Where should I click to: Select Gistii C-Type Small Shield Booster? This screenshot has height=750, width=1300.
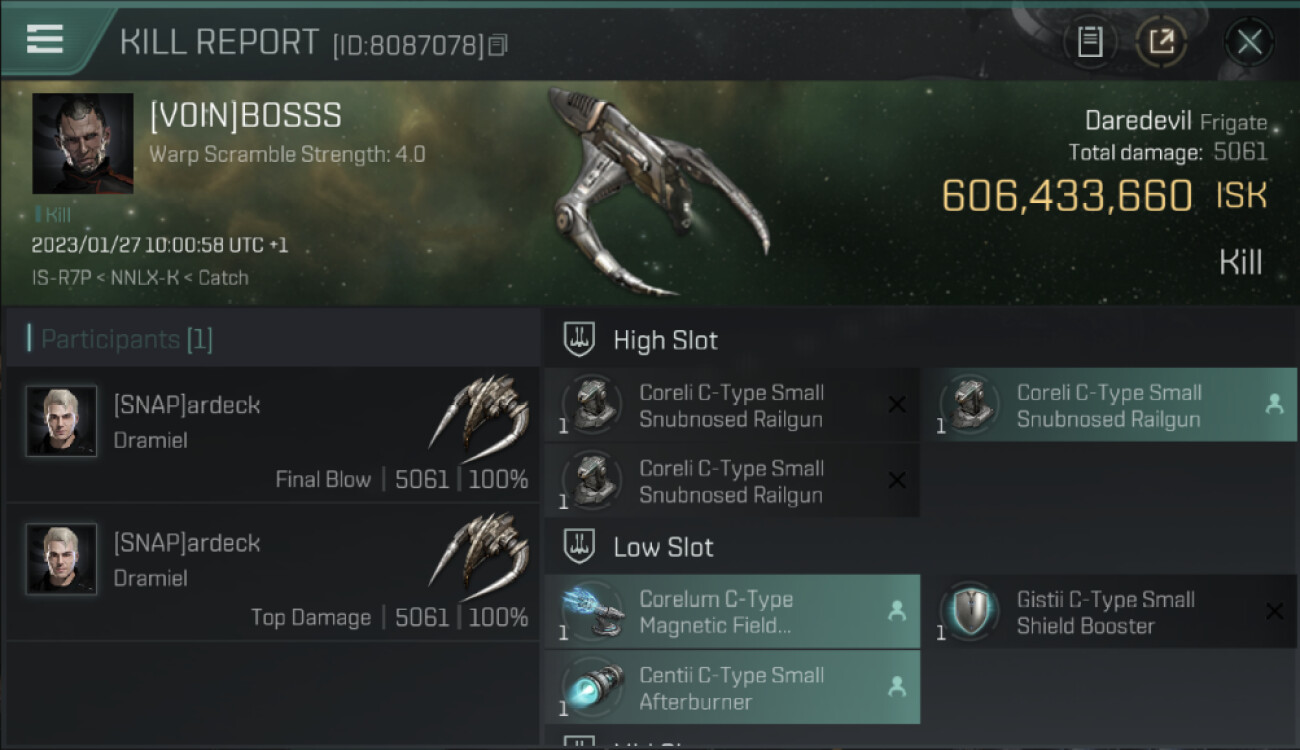coord(1109,612)
